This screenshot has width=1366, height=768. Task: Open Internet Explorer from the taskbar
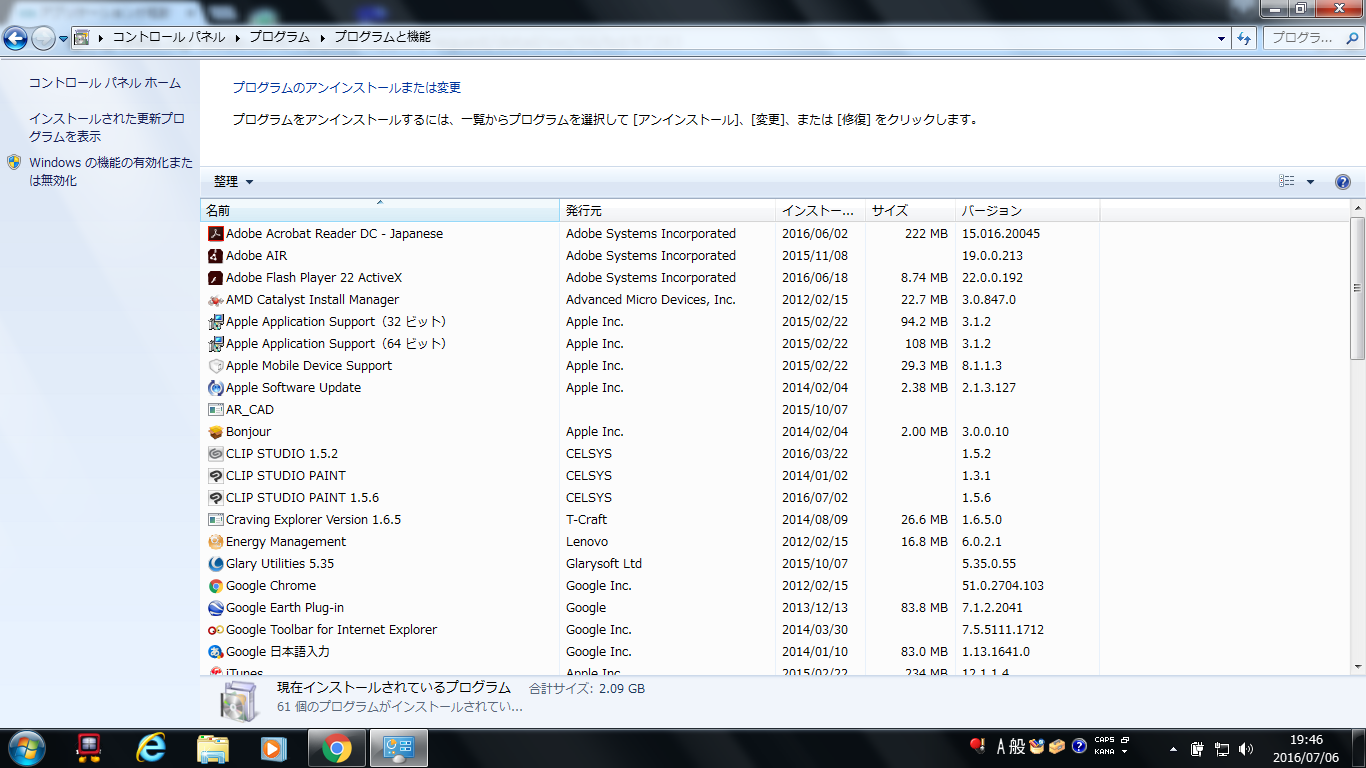pyautogui.click(x=151, y=747)
